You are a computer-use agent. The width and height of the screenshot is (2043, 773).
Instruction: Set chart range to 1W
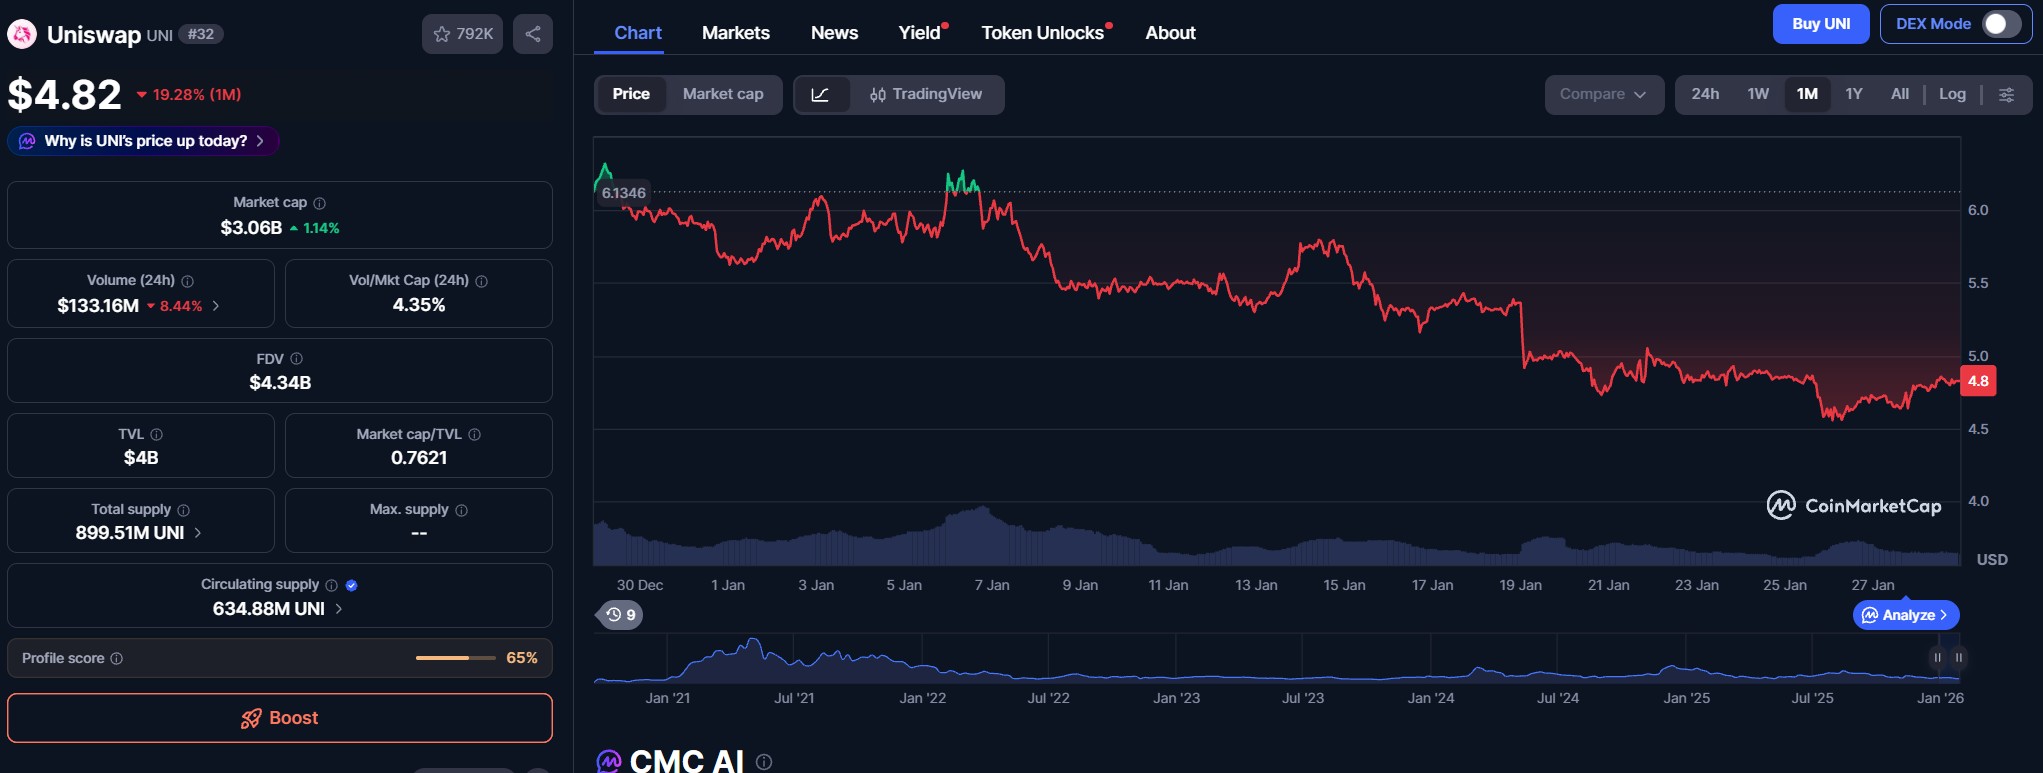[1758, 94]
